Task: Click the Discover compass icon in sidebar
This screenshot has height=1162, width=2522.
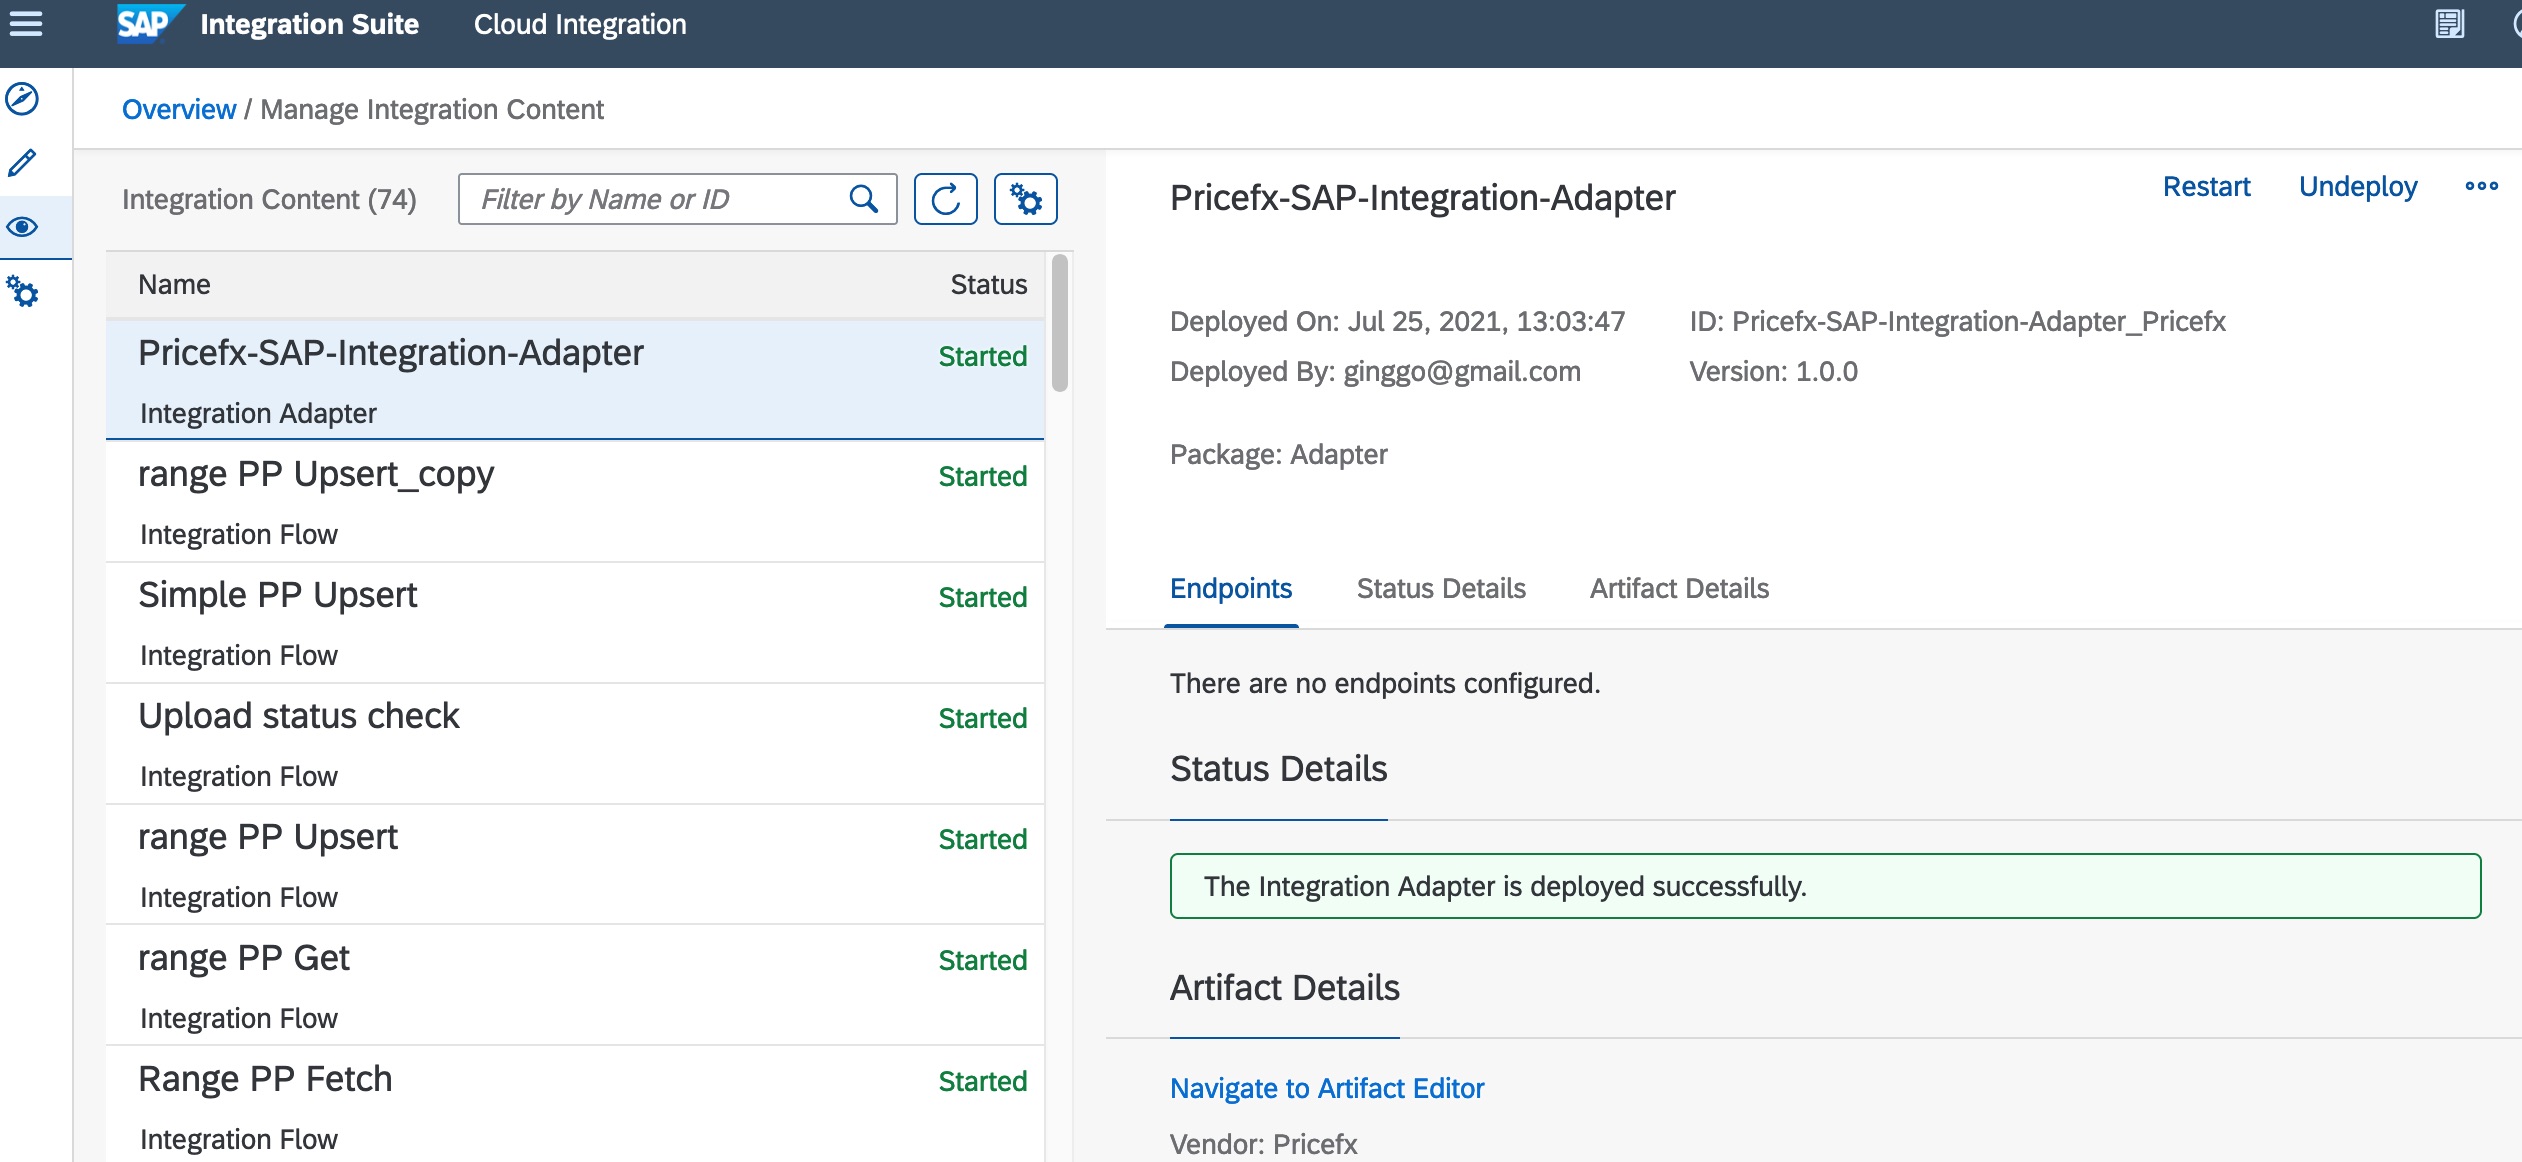Action: click(x=22, y=99)
